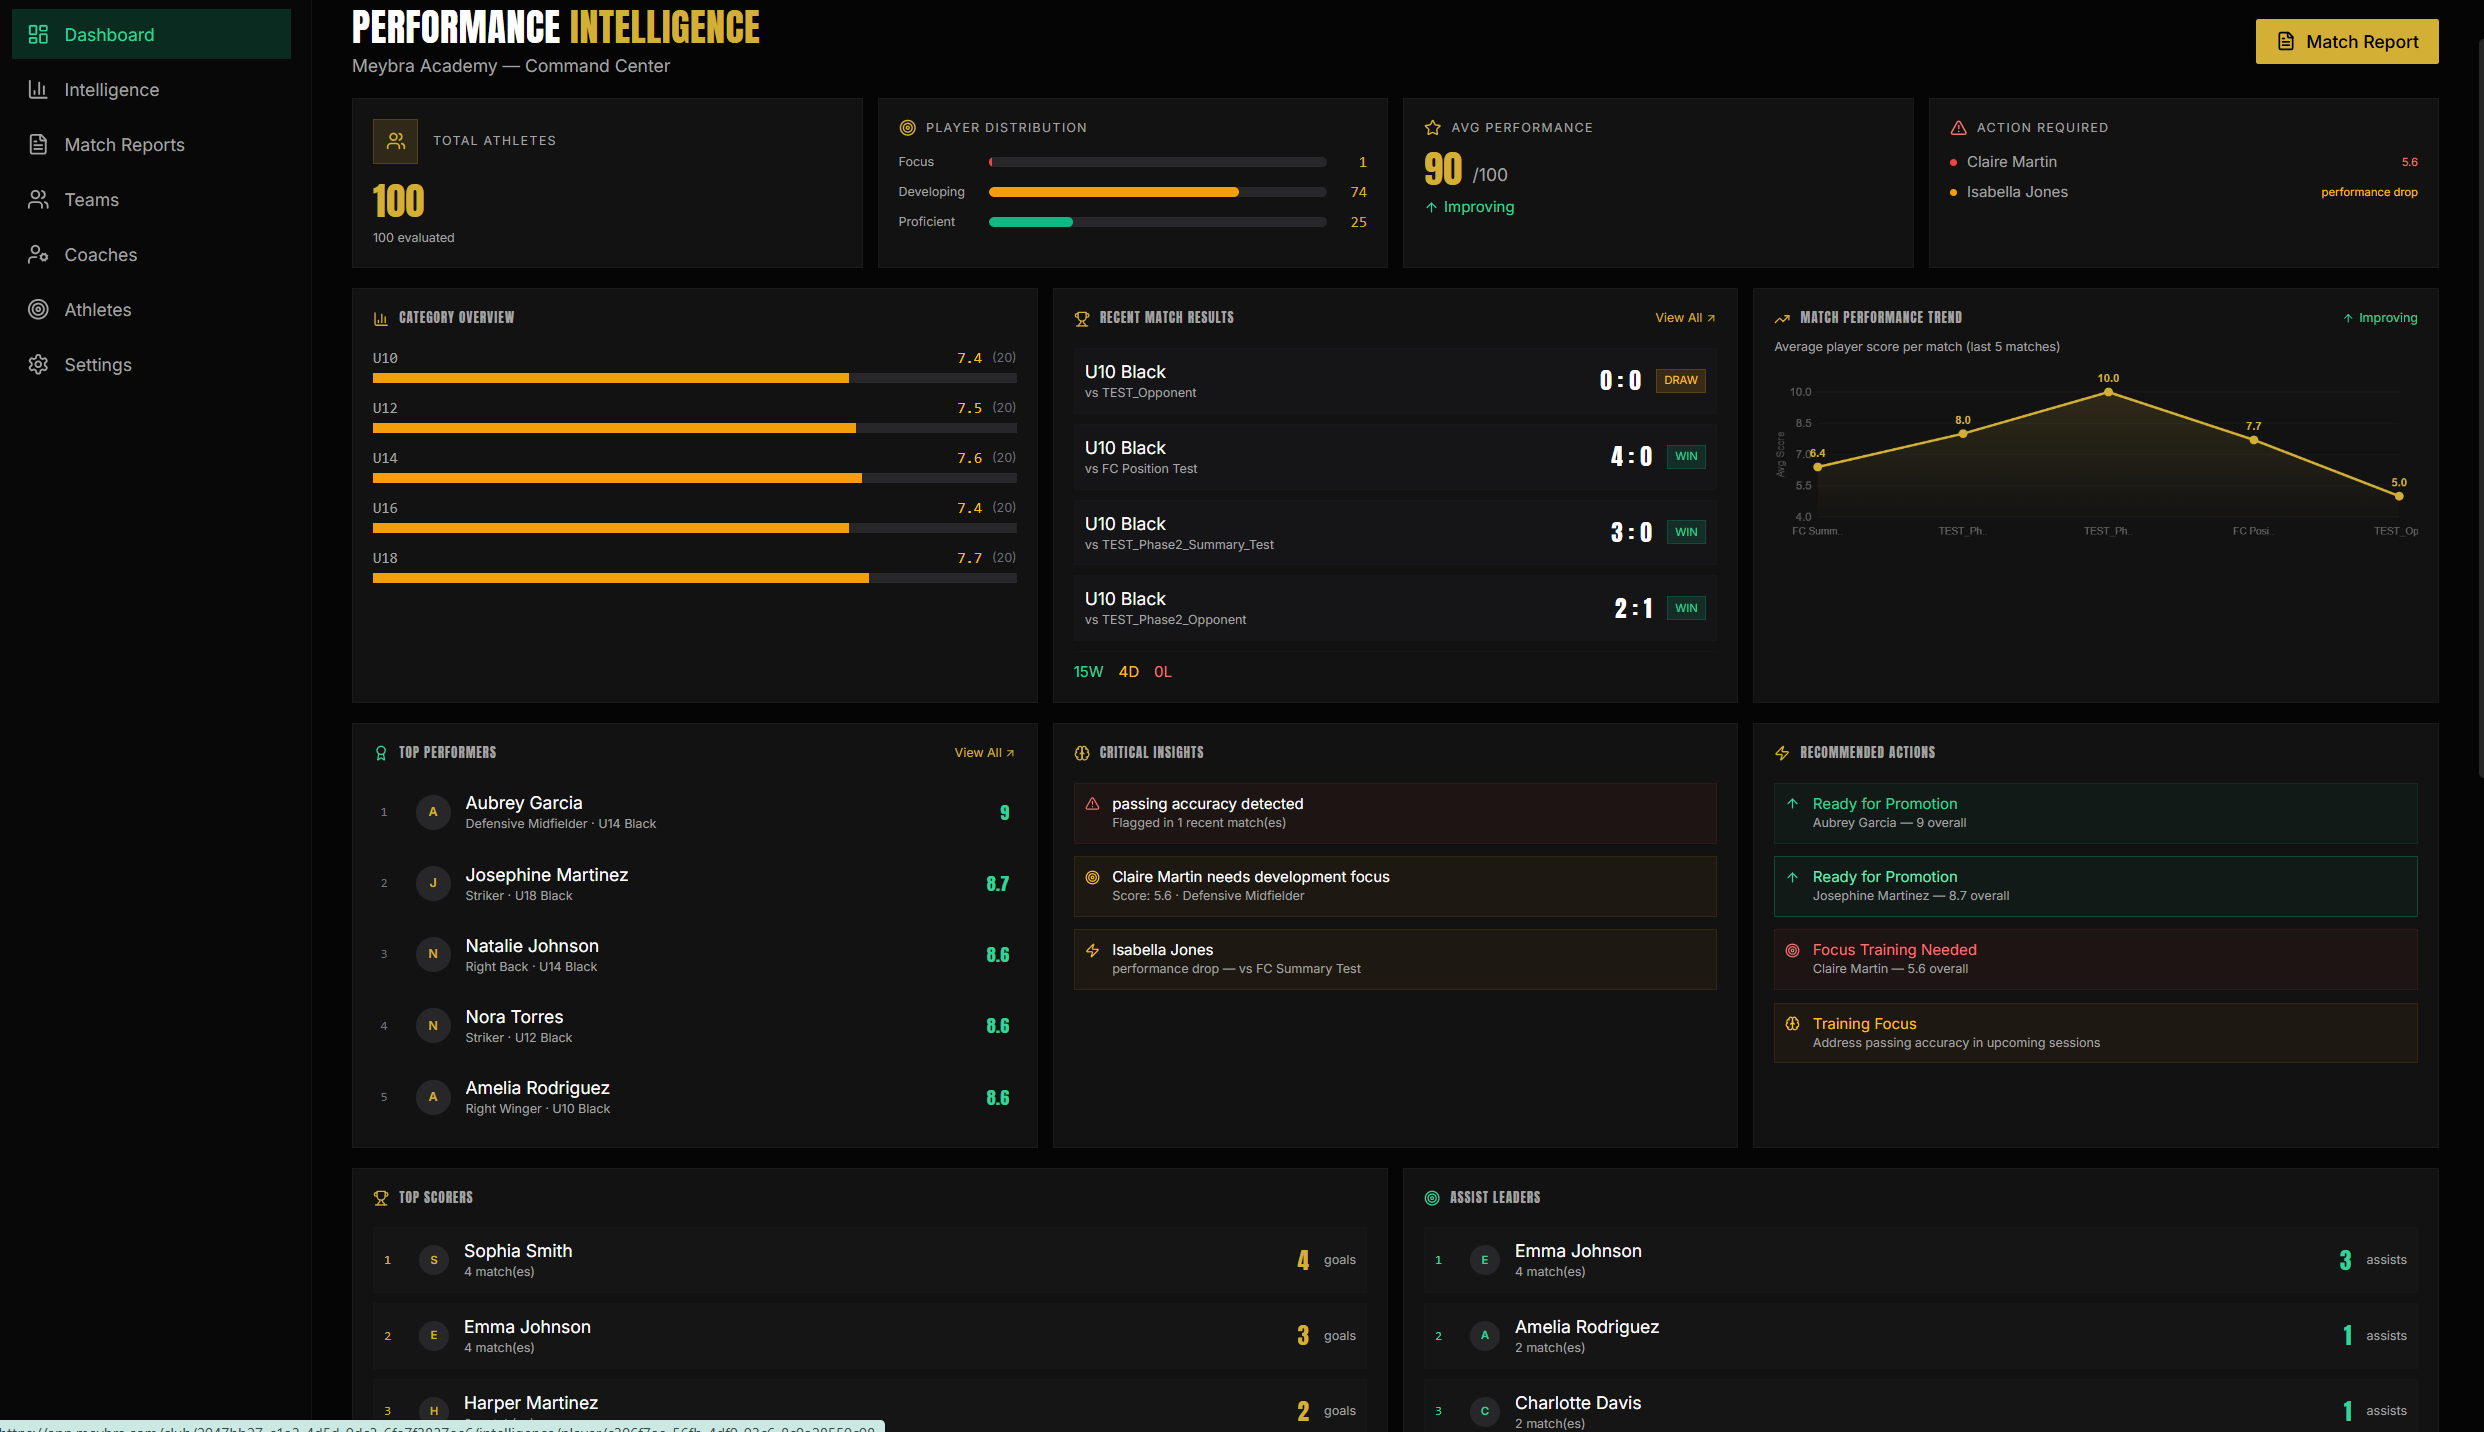Click the Intelligence bar-chart icon
2484x1432 pixels.
coord(38,90)
